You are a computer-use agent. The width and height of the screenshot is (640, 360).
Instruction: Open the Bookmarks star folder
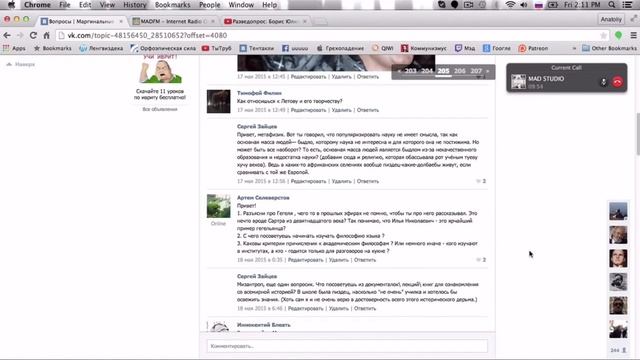click(53, 48)
